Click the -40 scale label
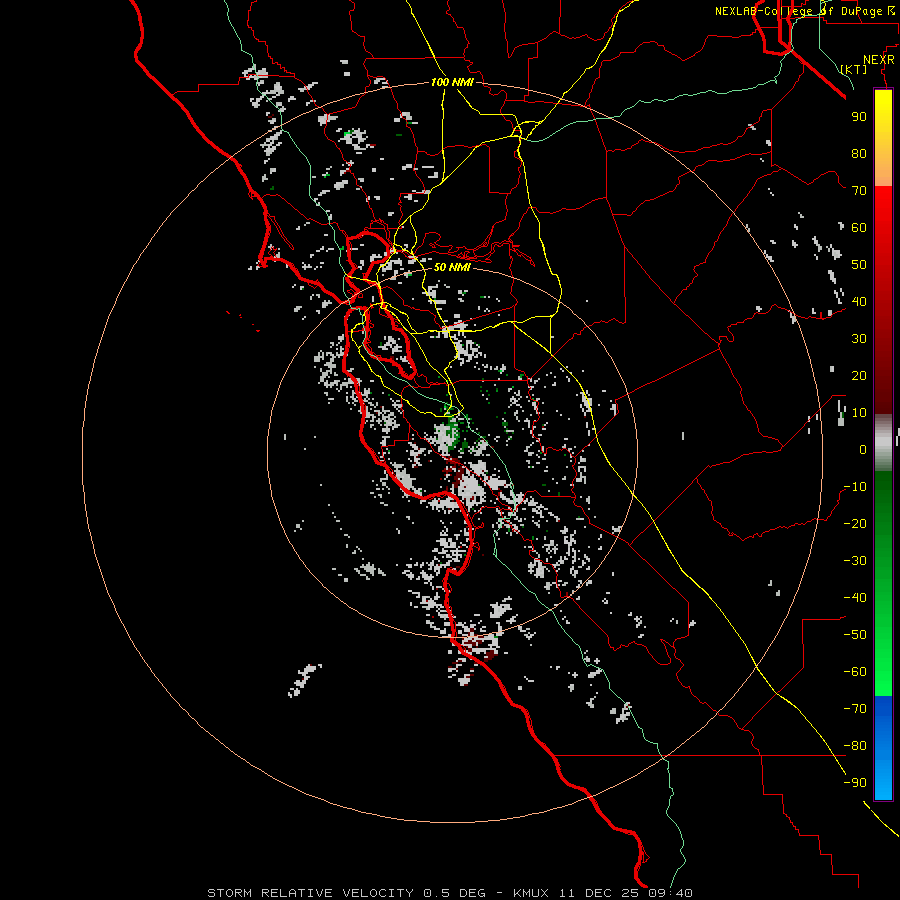 (x=855, y=598)
